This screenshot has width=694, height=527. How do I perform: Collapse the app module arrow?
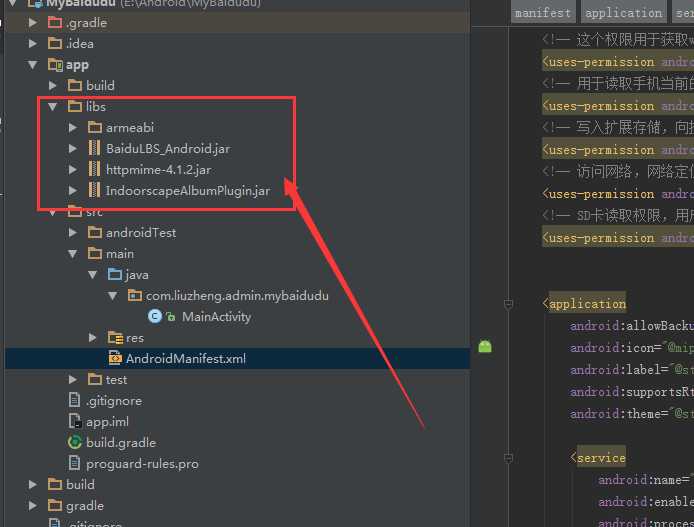point(33,65)
